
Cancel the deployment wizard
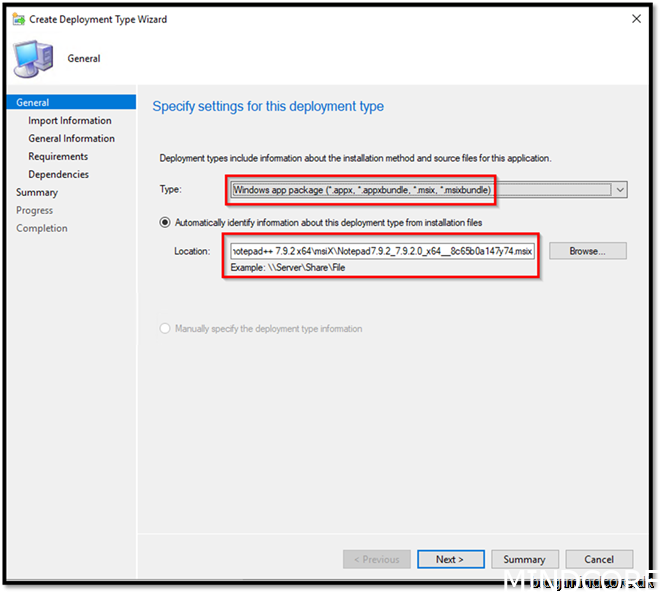point(599,559)
